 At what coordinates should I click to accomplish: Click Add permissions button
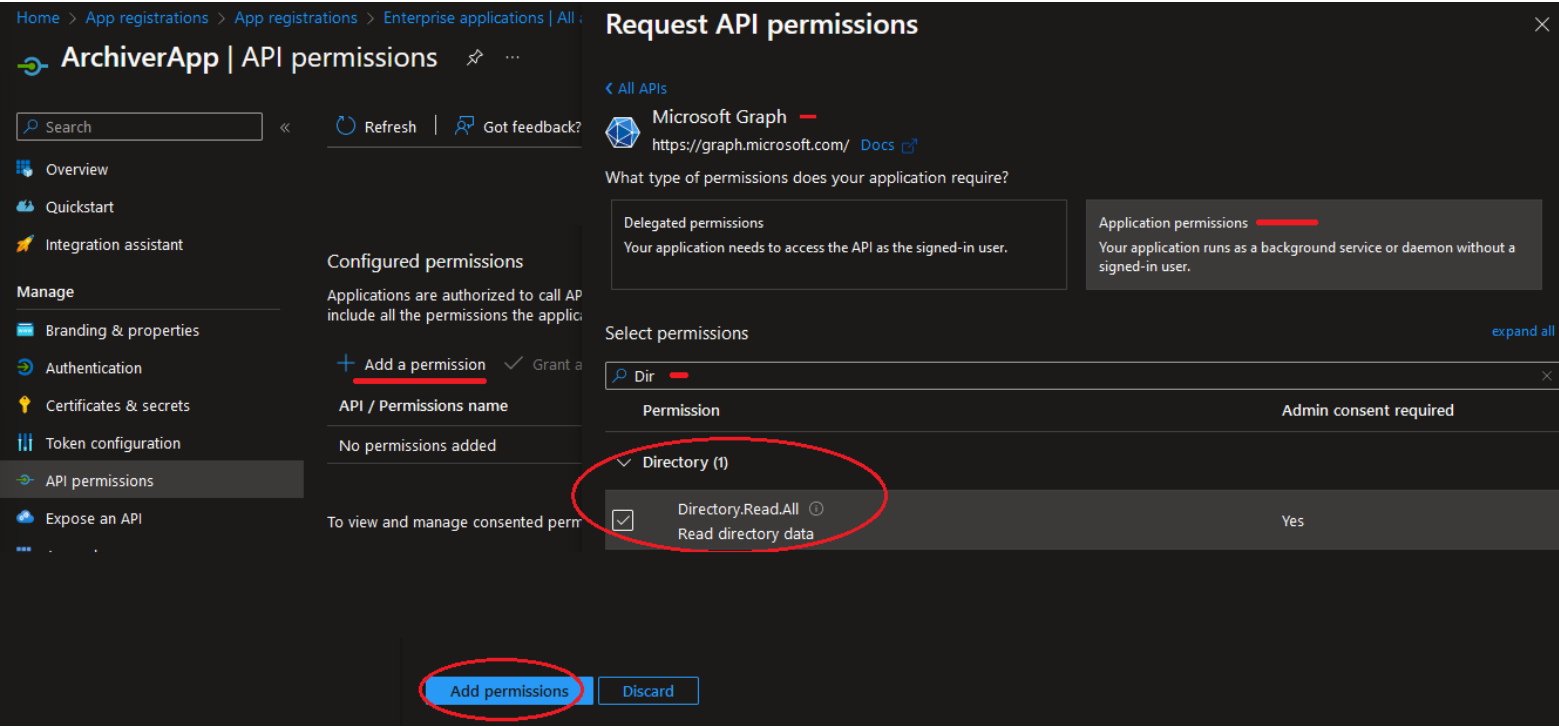pos(509,691)
